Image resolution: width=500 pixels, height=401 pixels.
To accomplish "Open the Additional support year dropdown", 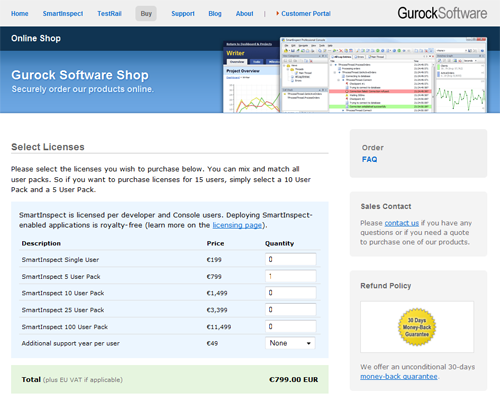I will (x=290, y=343).
